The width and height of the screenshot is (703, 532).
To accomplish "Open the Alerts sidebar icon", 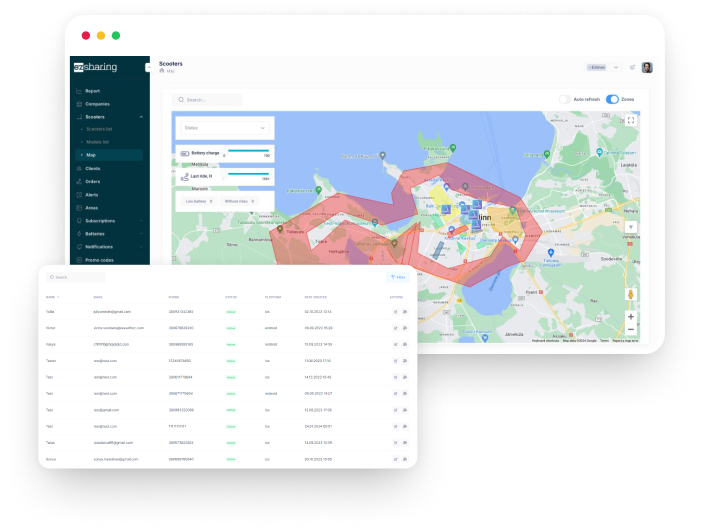I will click(x=79, y=195).
